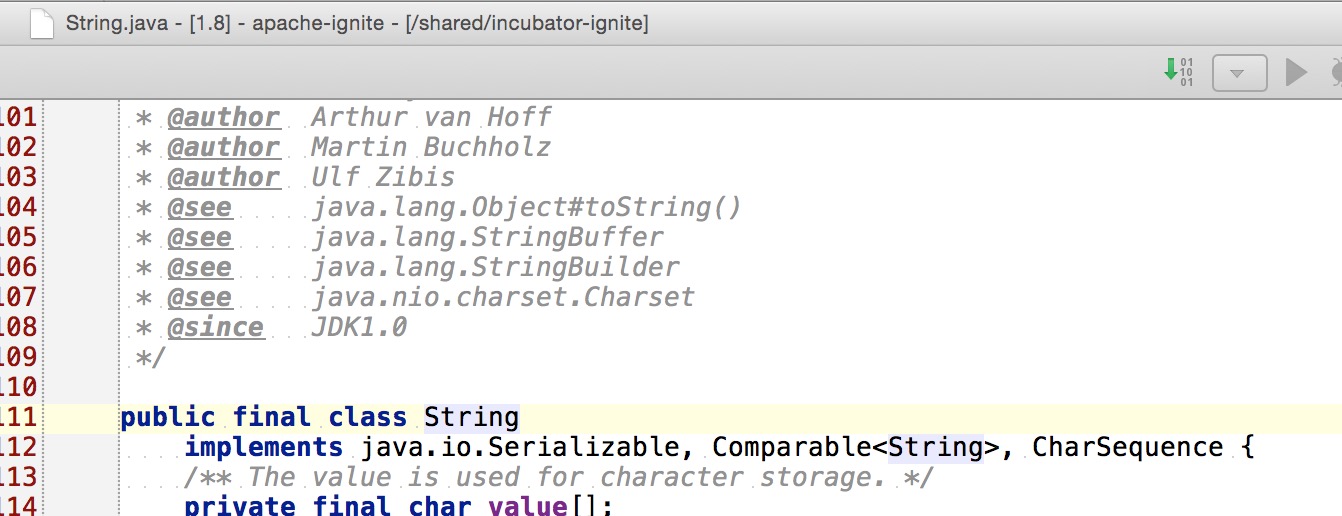Click java.nio.charset.Charset reference
This screenshot has height=516, width=1342.
point(503,297)
